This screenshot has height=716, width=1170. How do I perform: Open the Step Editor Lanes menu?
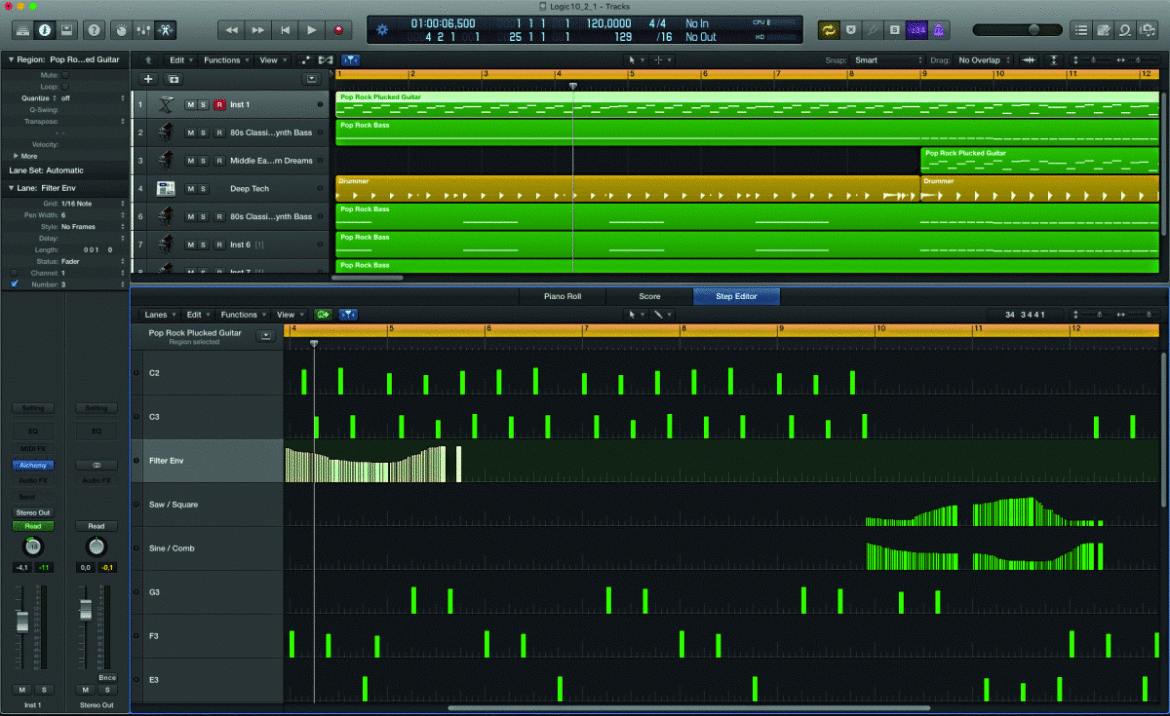pyautogui.click(x=160, y=315)
